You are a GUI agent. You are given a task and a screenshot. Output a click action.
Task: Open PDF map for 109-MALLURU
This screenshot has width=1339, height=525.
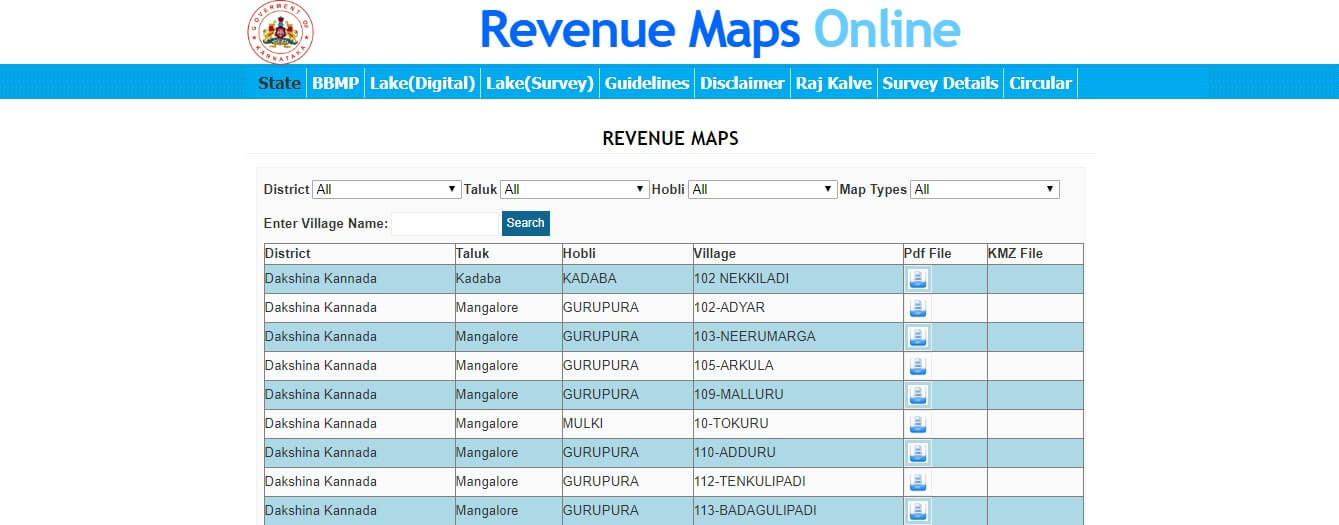coord(917,395)
